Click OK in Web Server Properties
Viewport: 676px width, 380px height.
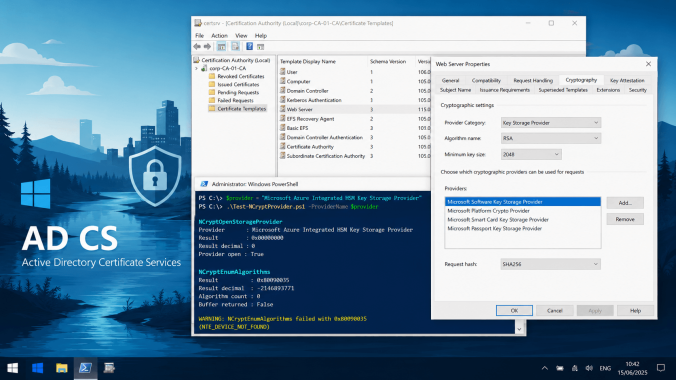[x=514, y=311]
